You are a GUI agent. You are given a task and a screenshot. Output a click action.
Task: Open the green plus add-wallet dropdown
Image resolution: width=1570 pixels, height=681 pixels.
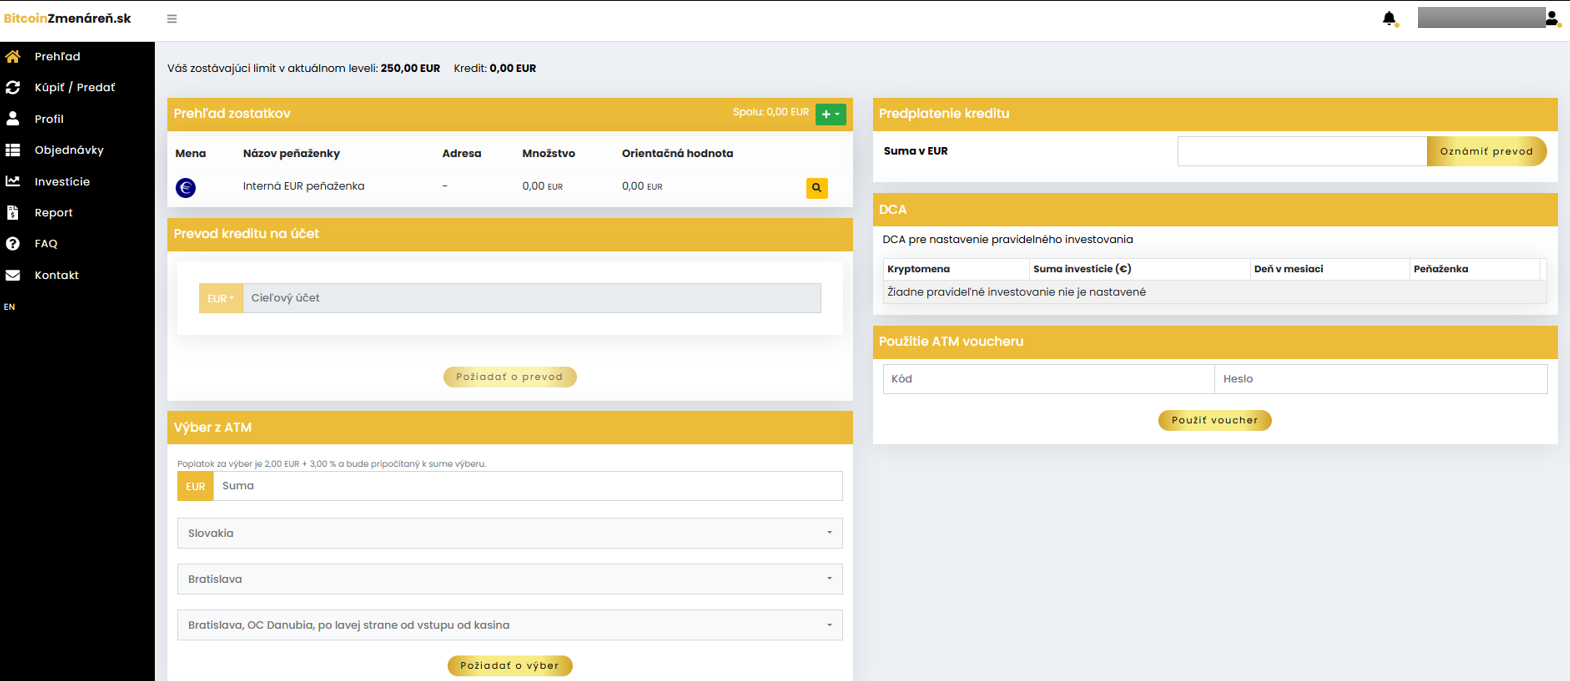pos(830,114)
